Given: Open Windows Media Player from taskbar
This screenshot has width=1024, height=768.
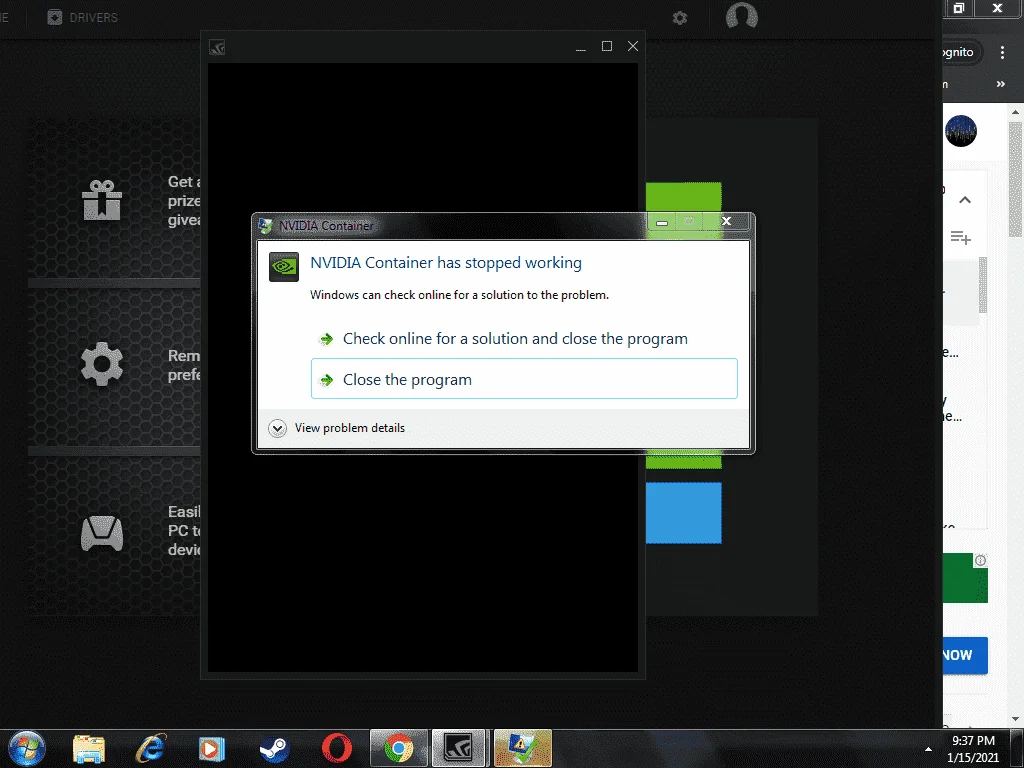Looking at the screenshot, I should click(211, 749).
